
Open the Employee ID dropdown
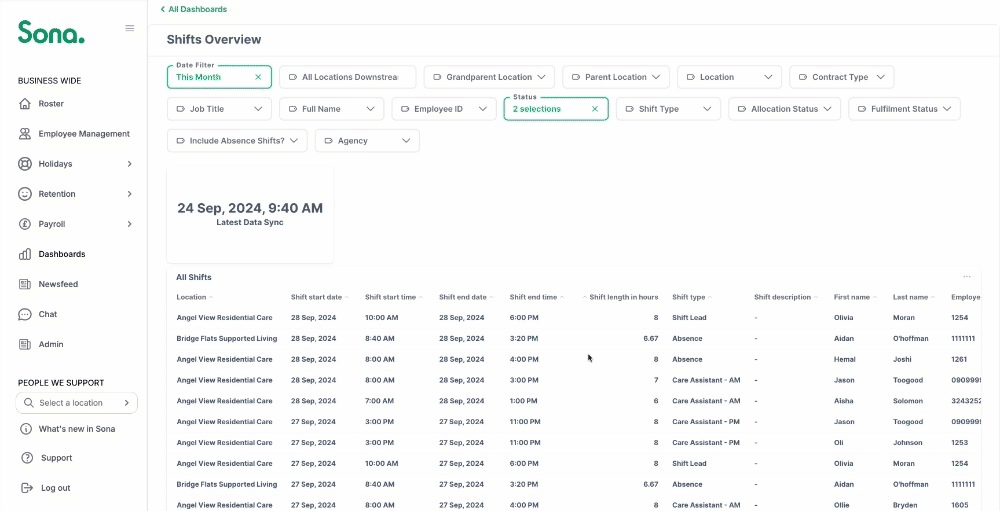(444, 109)
